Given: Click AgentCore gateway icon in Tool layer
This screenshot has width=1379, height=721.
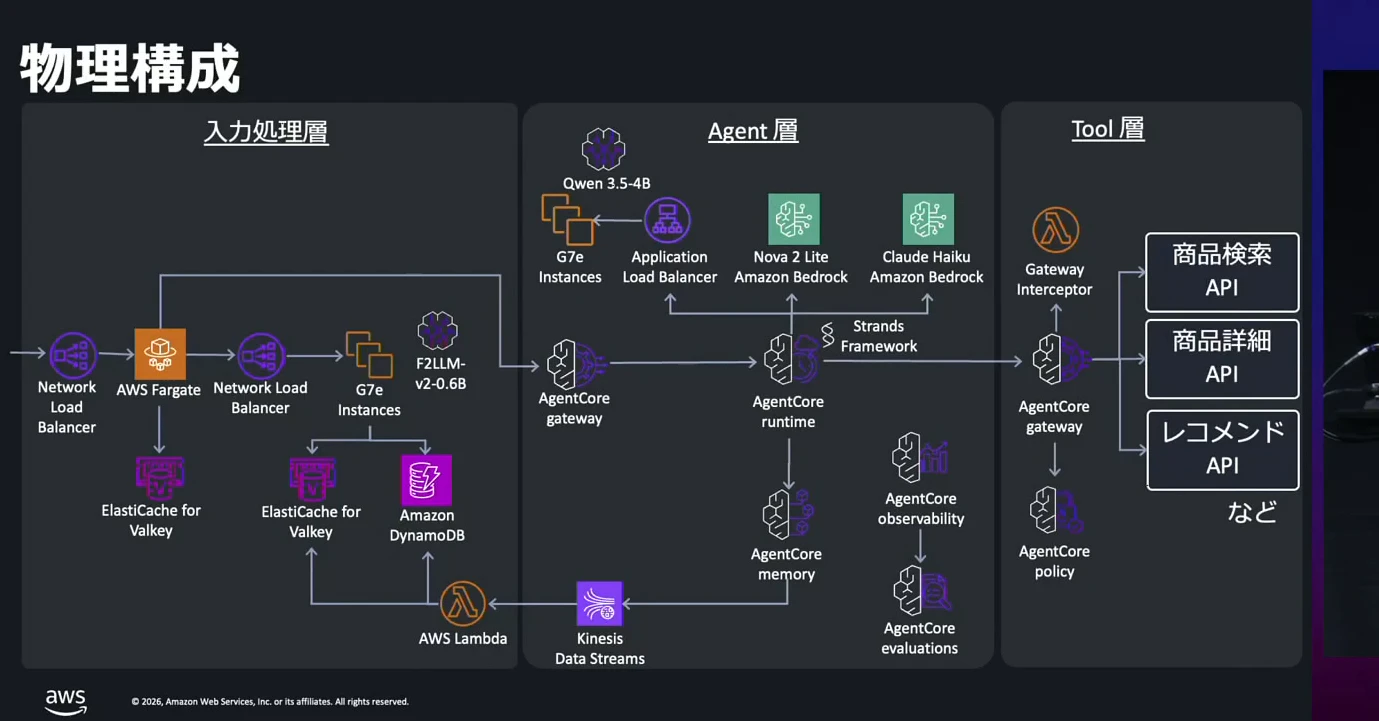Looking at the screenshot, I should click(1060, 359).
